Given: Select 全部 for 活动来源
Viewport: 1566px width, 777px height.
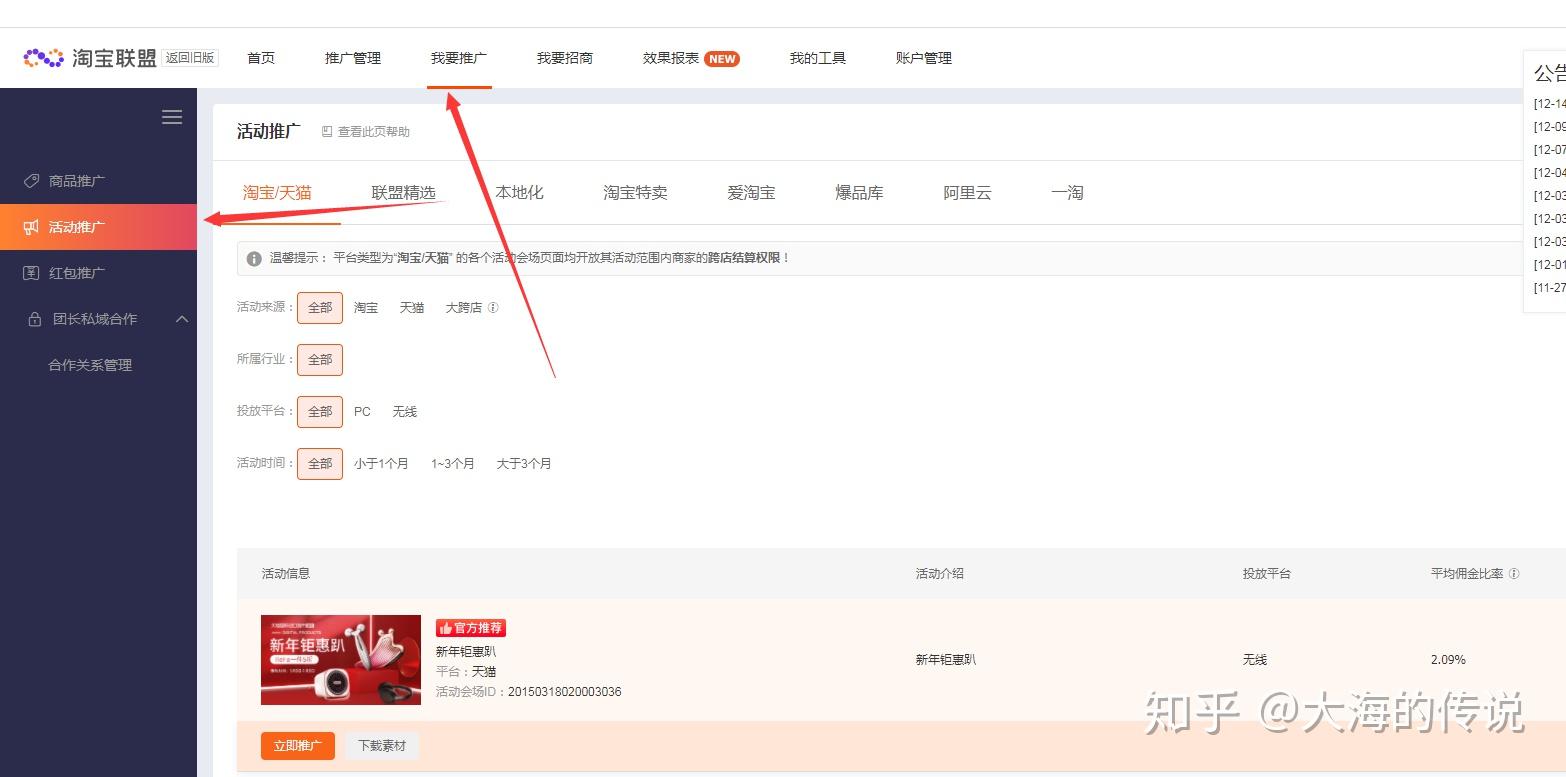Looking at the screenshot, I should pyautogui.click(x=320, y=308).
